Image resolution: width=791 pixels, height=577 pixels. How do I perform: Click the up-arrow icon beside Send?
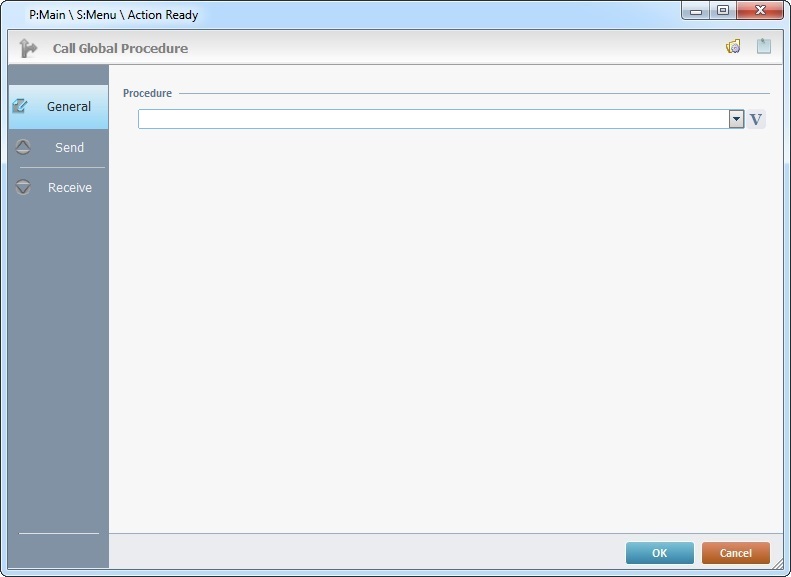[24, 147]
